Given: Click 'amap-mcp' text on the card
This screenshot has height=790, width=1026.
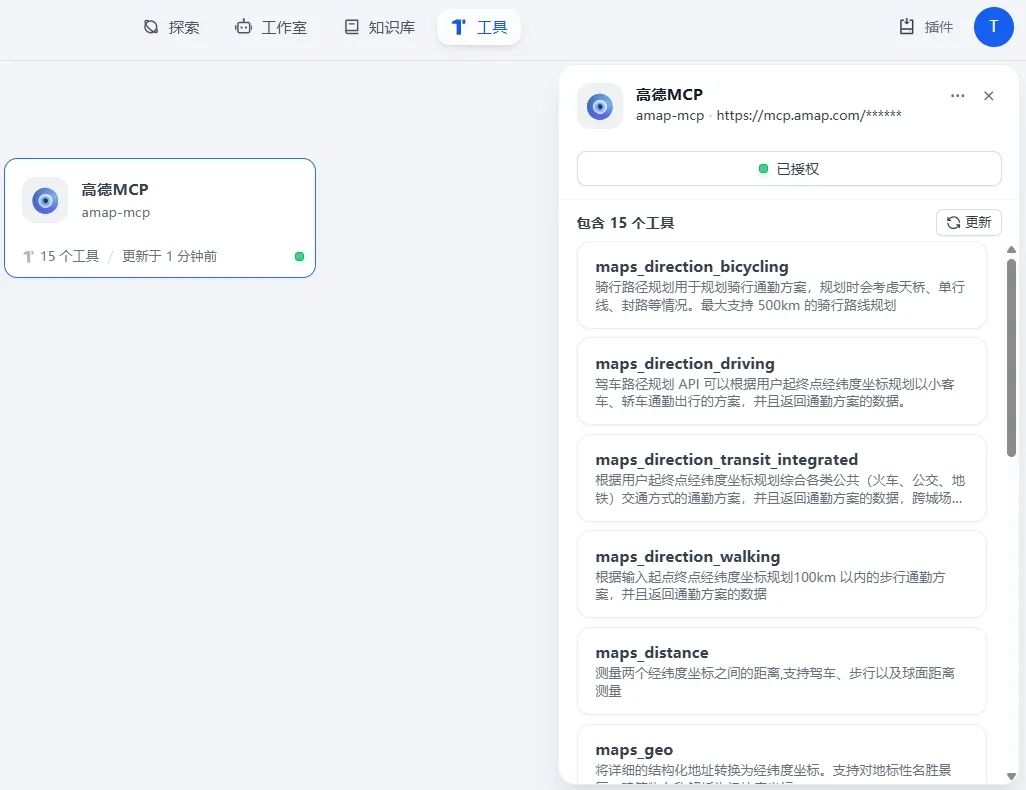Looking at the screenshot, I should click(116, 212).
